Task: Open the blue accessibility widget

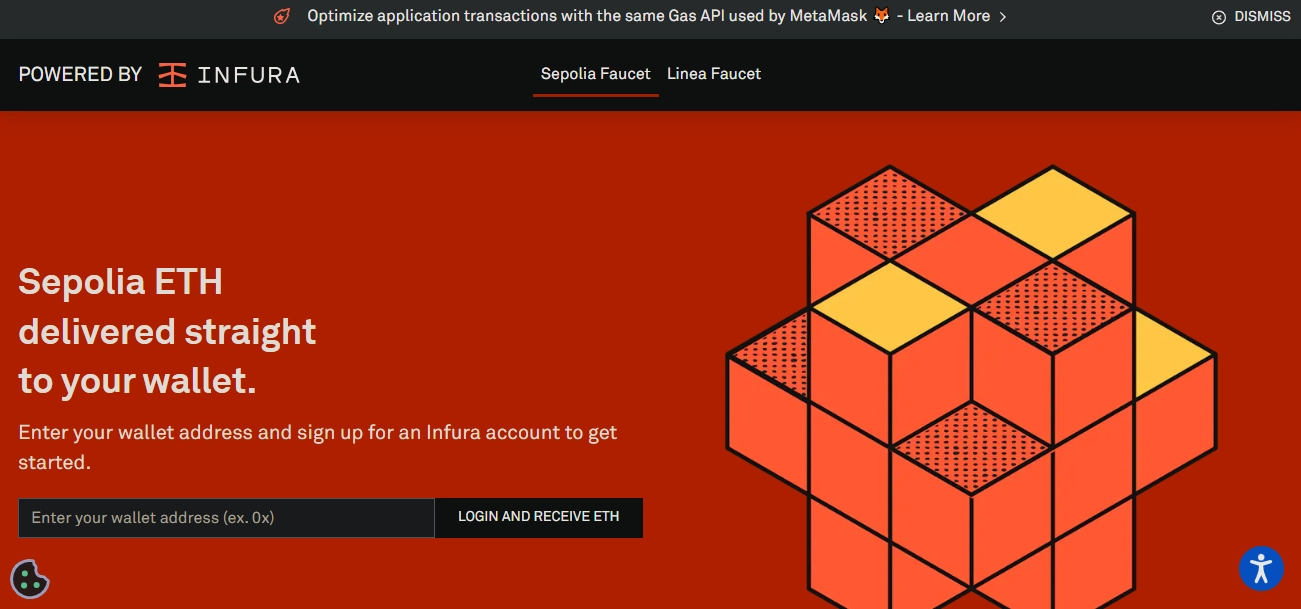Action: 1261,568
